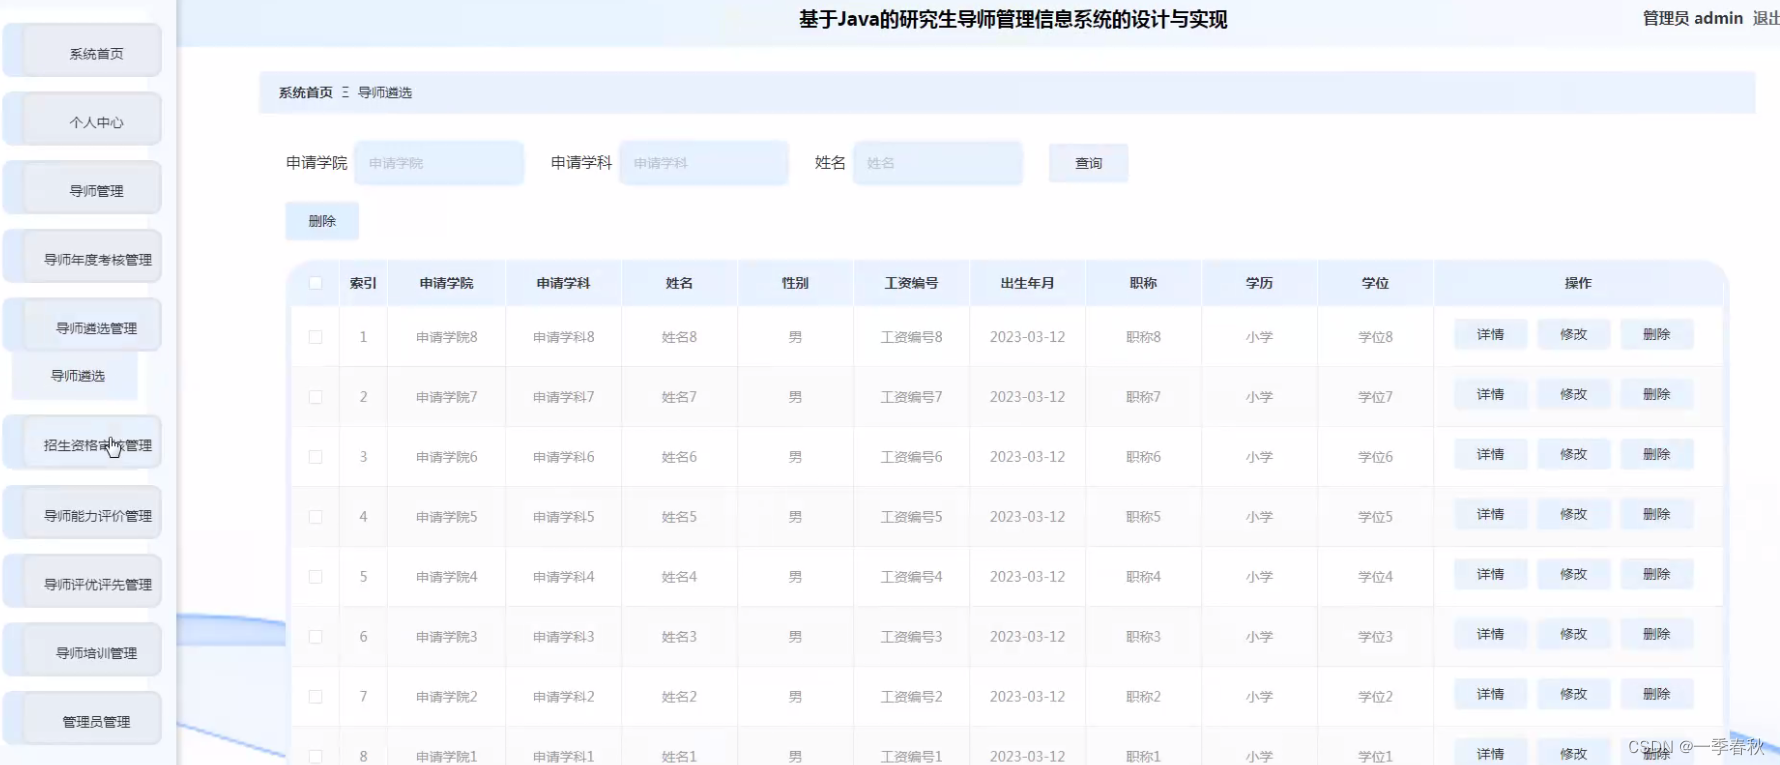Check the checkbox for row 申请学院6
Screen dimensions: 1780x765
(x=315, y=457)
